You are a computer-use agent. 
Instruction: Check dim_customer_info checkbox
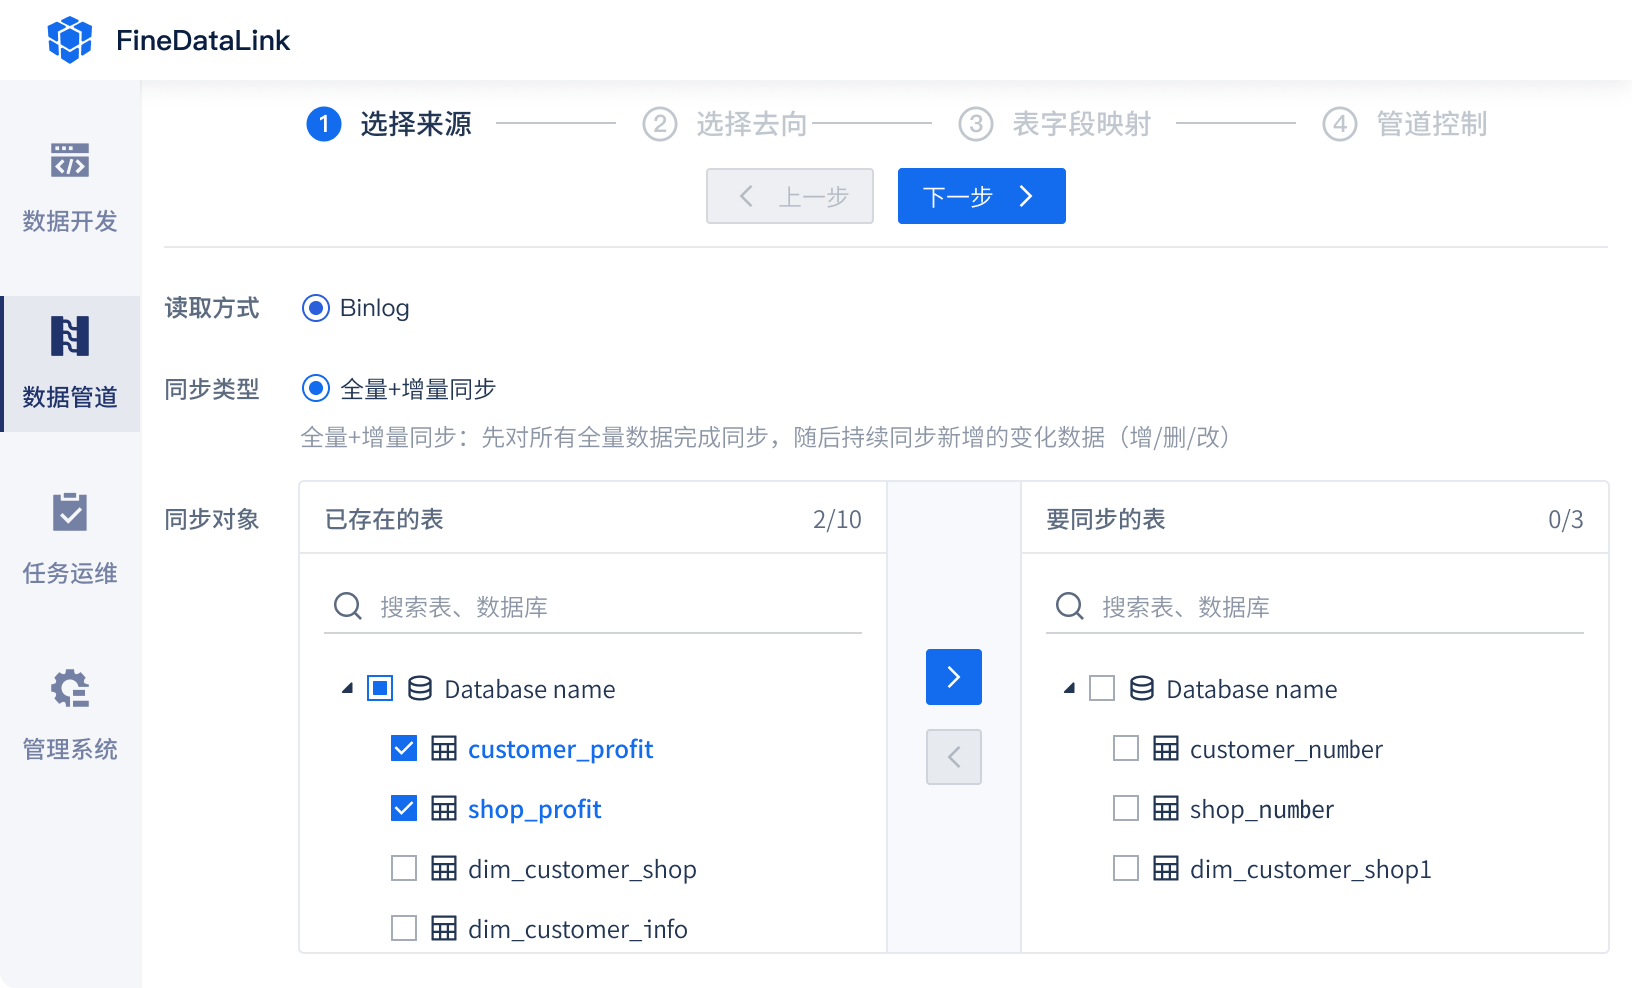pyautogui.click(x=404, y=928)
